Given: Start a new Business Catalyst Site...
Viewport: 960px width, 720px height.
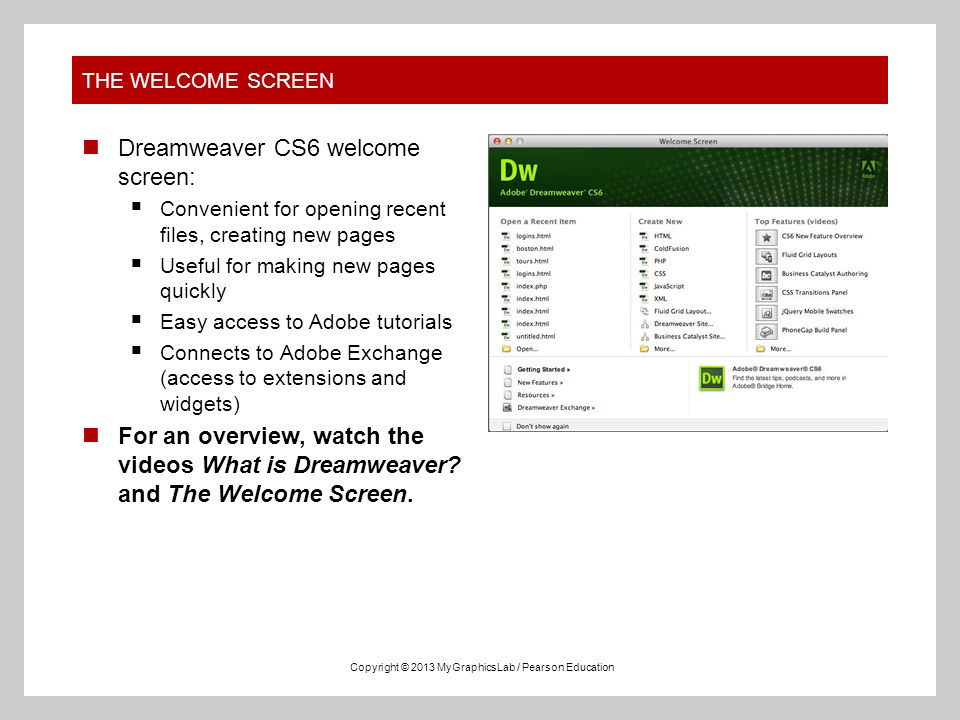Looking at the screenshot, I should 689,336.
